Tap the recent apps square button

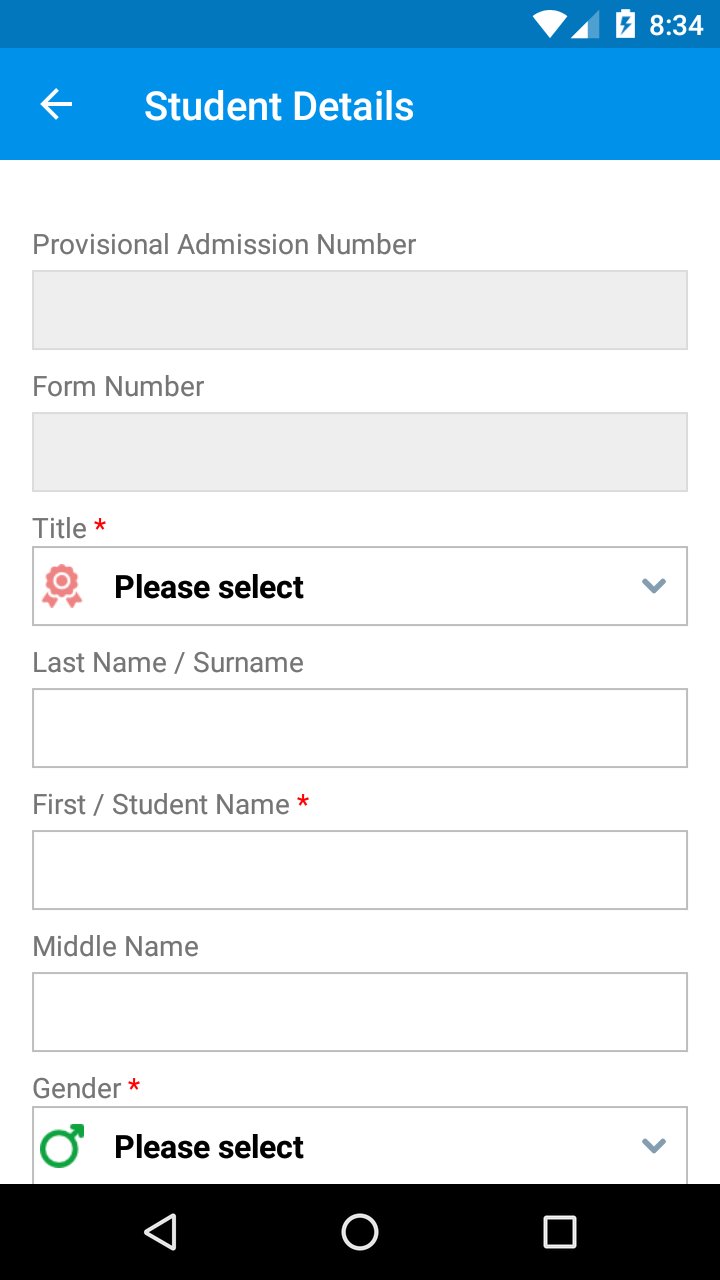[560, 1232]
